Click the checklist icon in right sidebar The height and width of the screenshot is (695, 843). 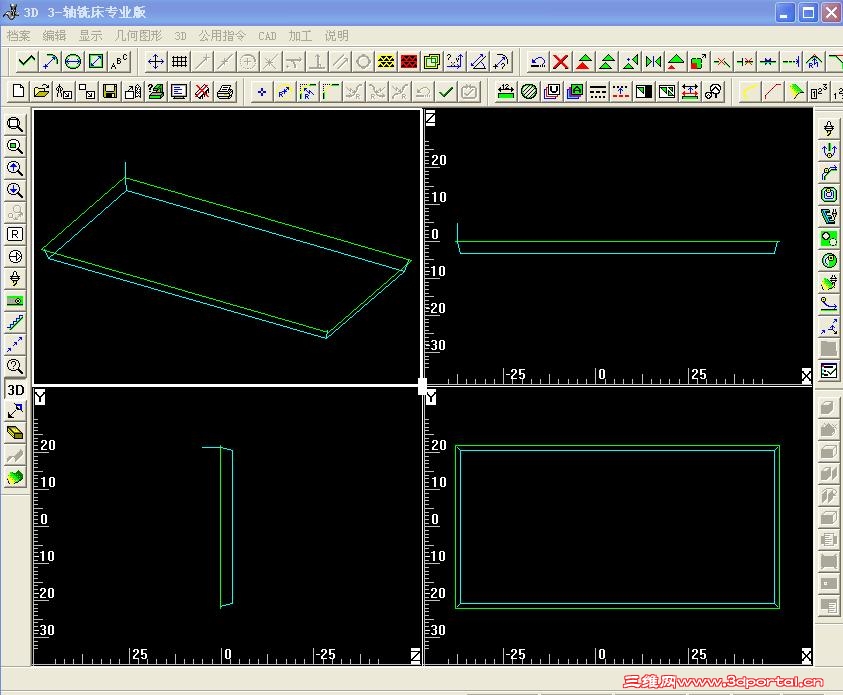tap(828, 370)
